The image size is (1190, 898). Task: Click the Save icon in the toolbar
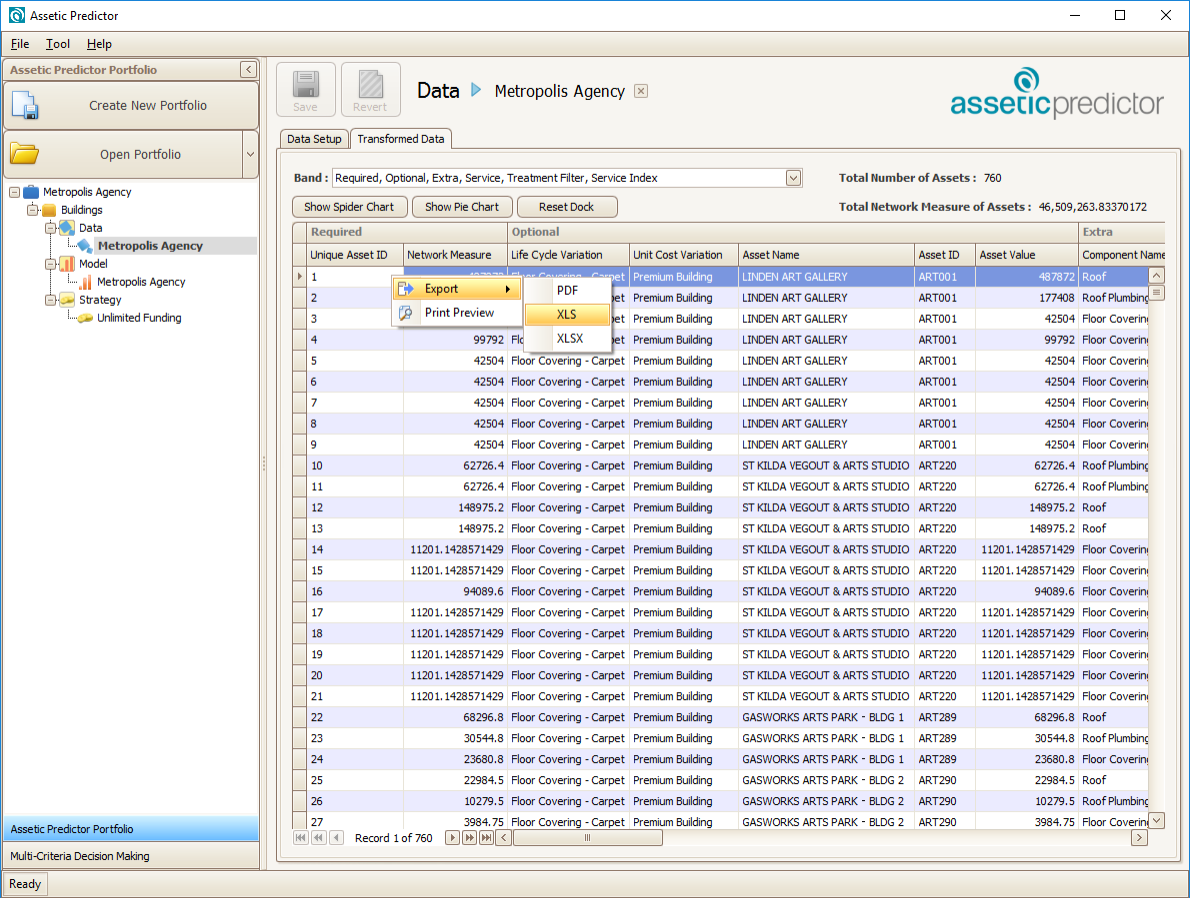[x=305, y=88]
